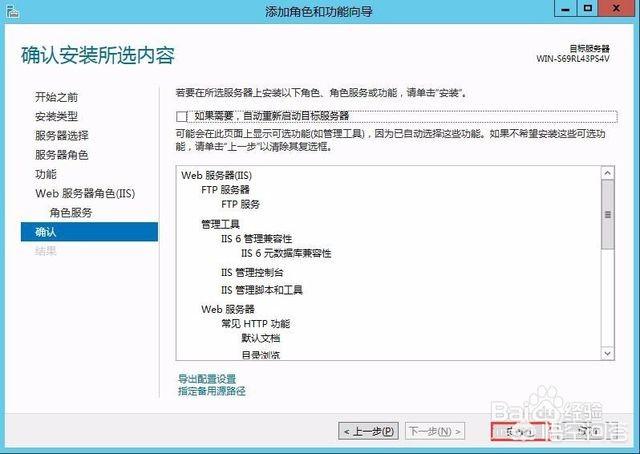Select the highlighted 确认 step
Image resolution: width=640 pixels, height=454 pixels.
click(x=46, y=232)
